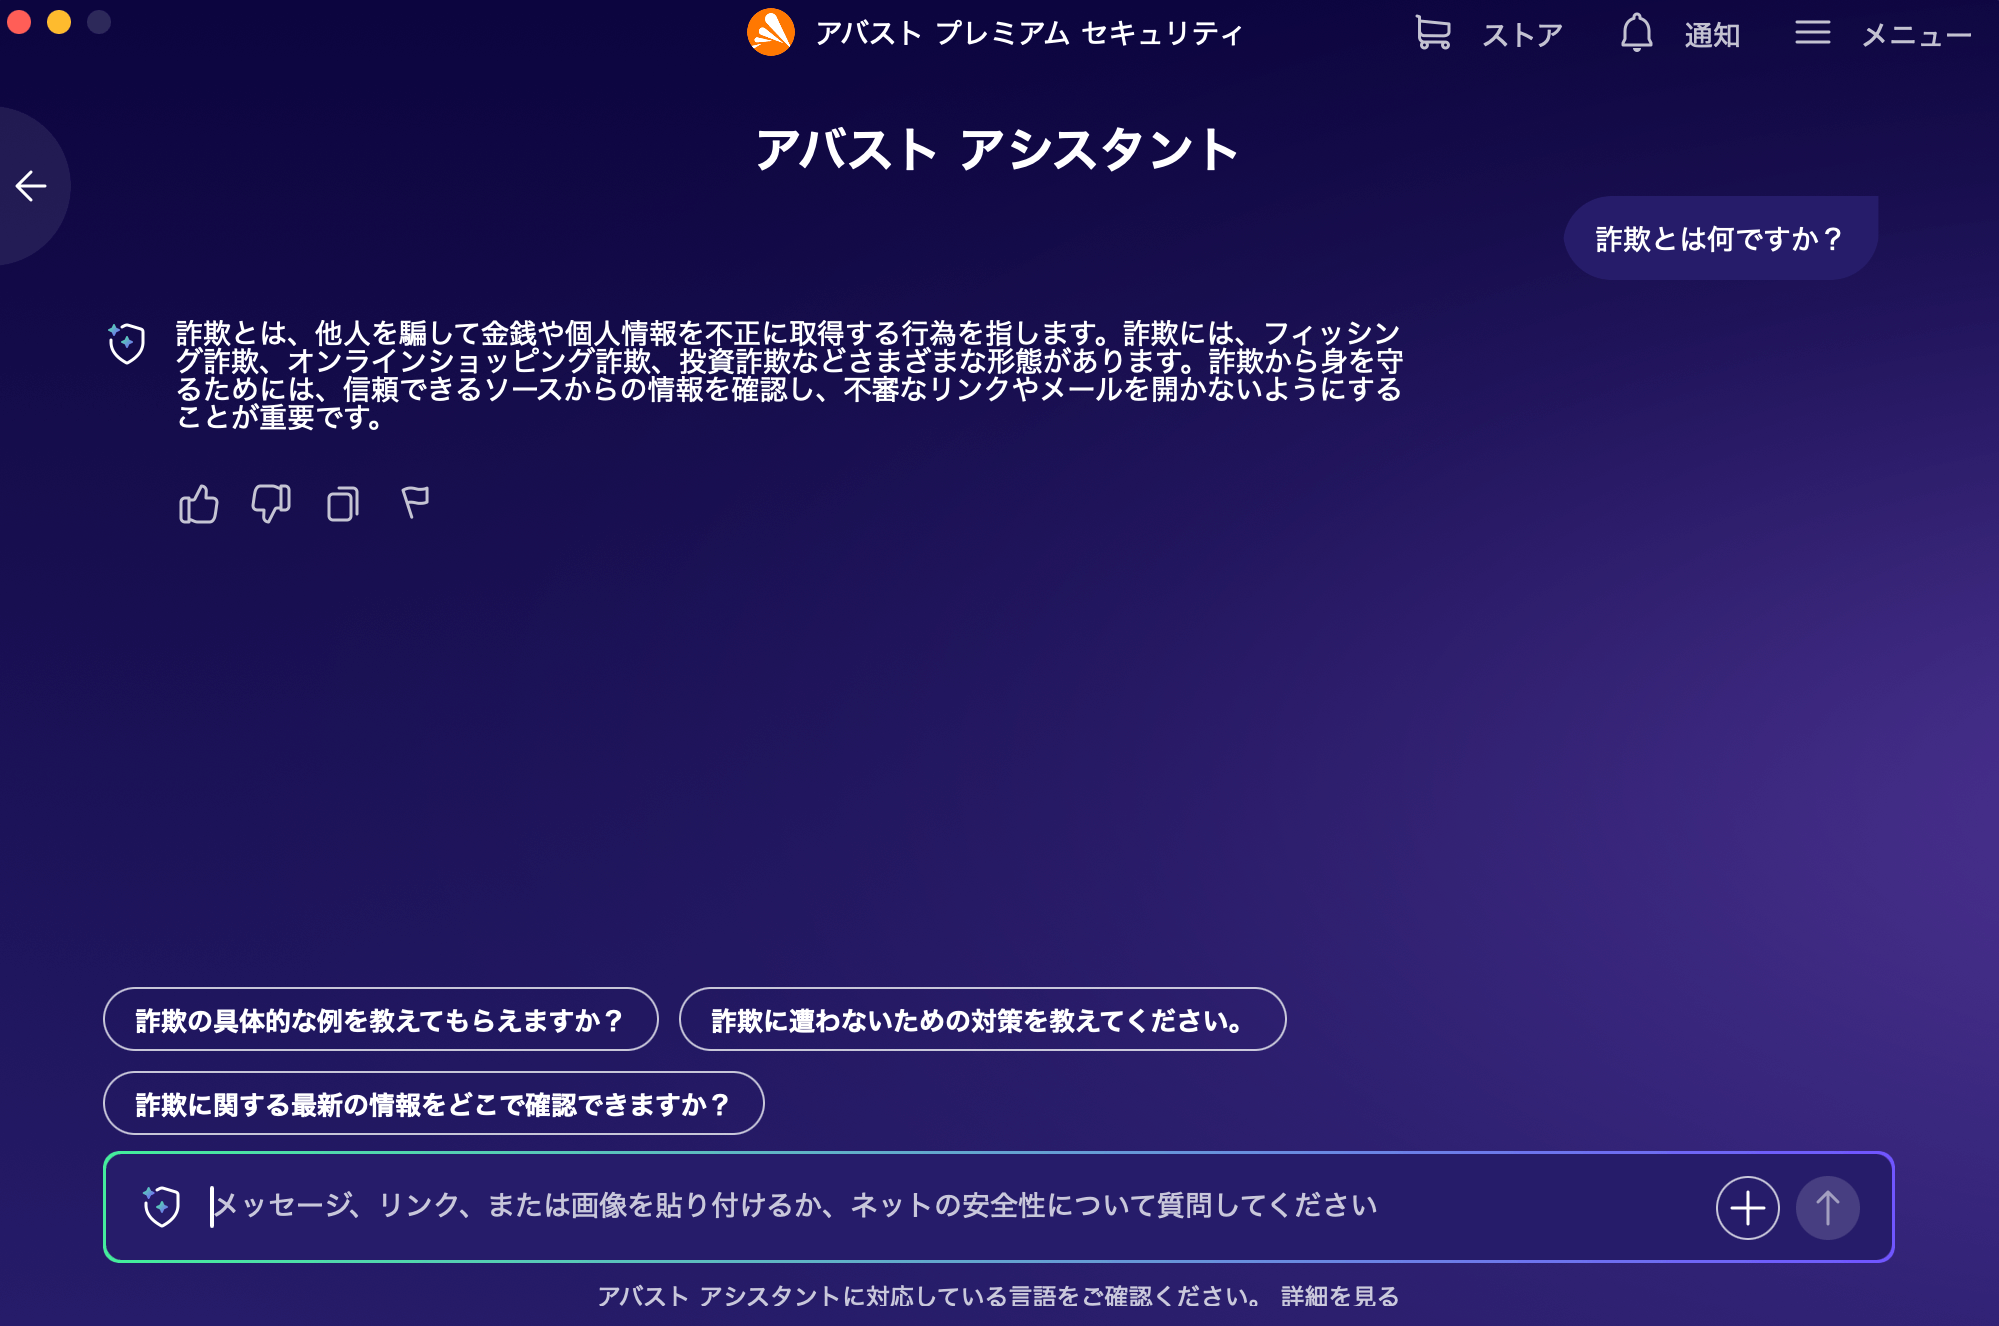Click the shield icon in input box
The width and height of the screenshot is (1999, 1326).
[160, 1206]
